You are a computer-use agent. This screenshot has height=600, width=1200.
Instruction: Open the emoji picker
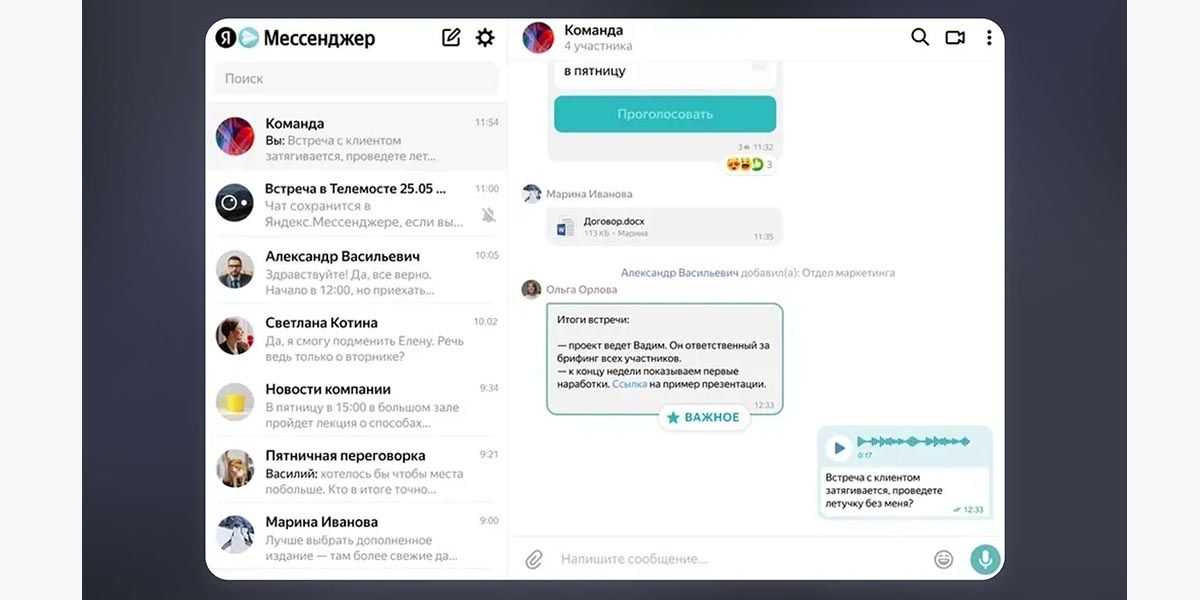[x=943, y=559]
